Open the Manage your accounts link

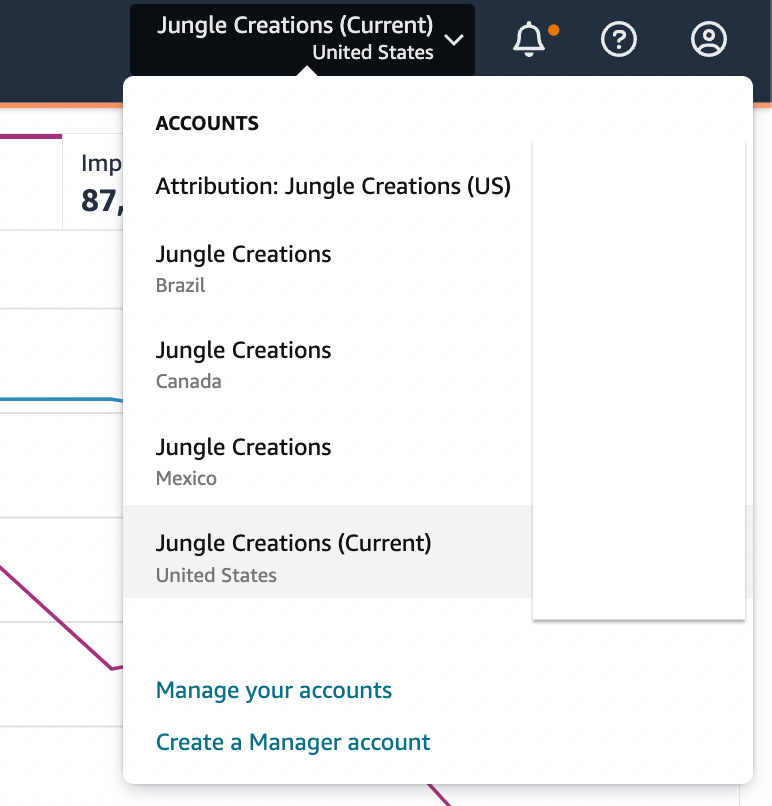(274, 690)
